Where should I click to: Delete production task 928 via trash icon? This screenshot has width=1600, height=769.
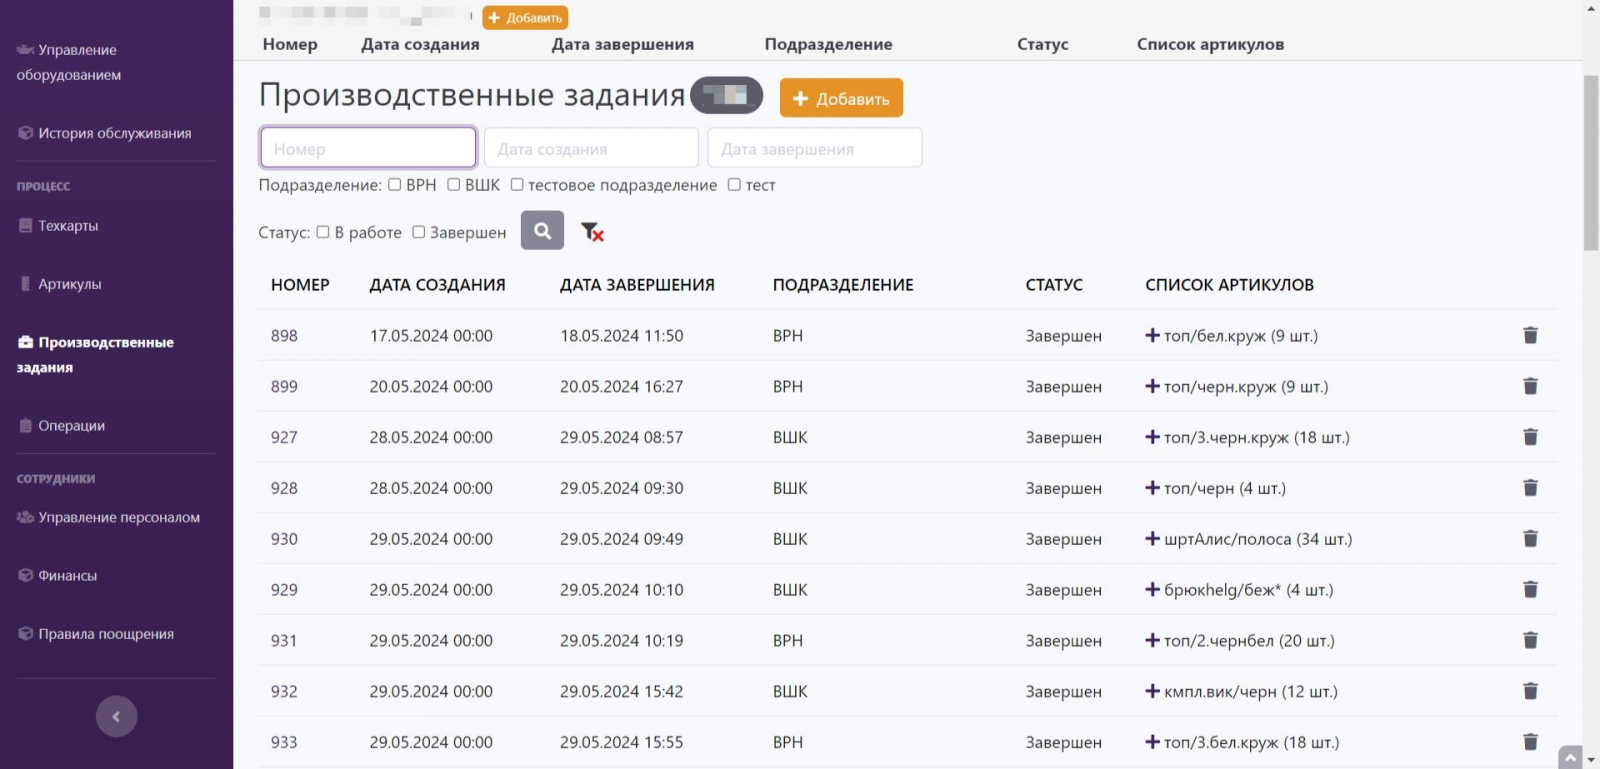tap(1530, 488)
